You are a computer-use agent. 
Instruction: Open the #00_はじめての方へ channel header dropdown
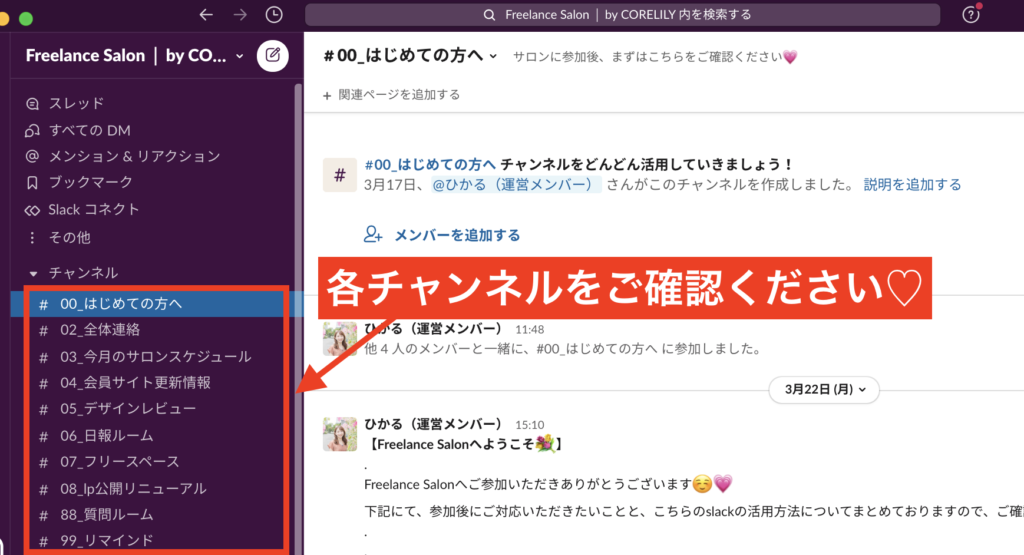pyautogui.click(x=411, y=56)
